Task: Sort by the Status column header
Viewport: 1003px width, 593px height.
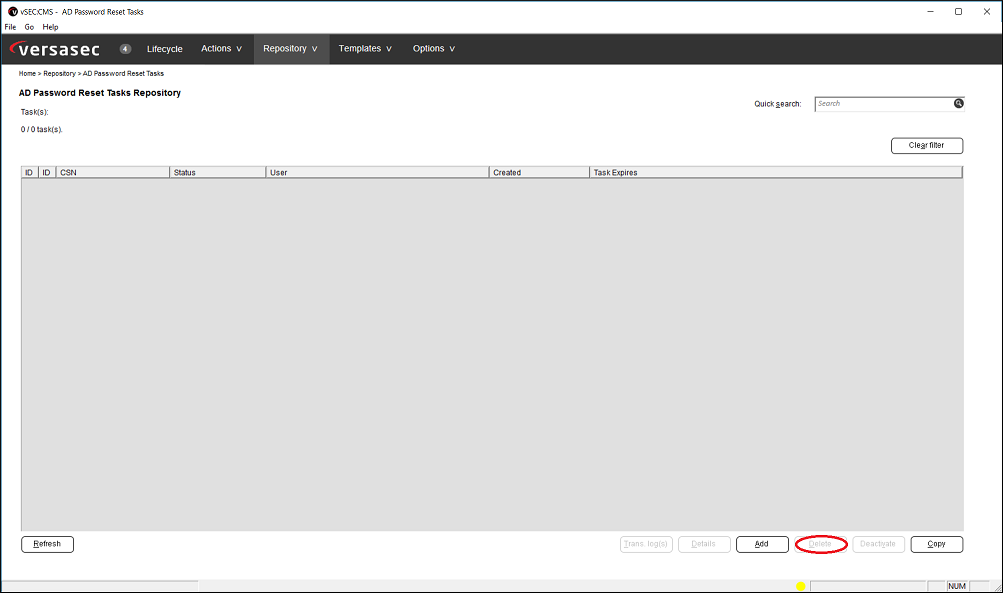Action: 217,173
